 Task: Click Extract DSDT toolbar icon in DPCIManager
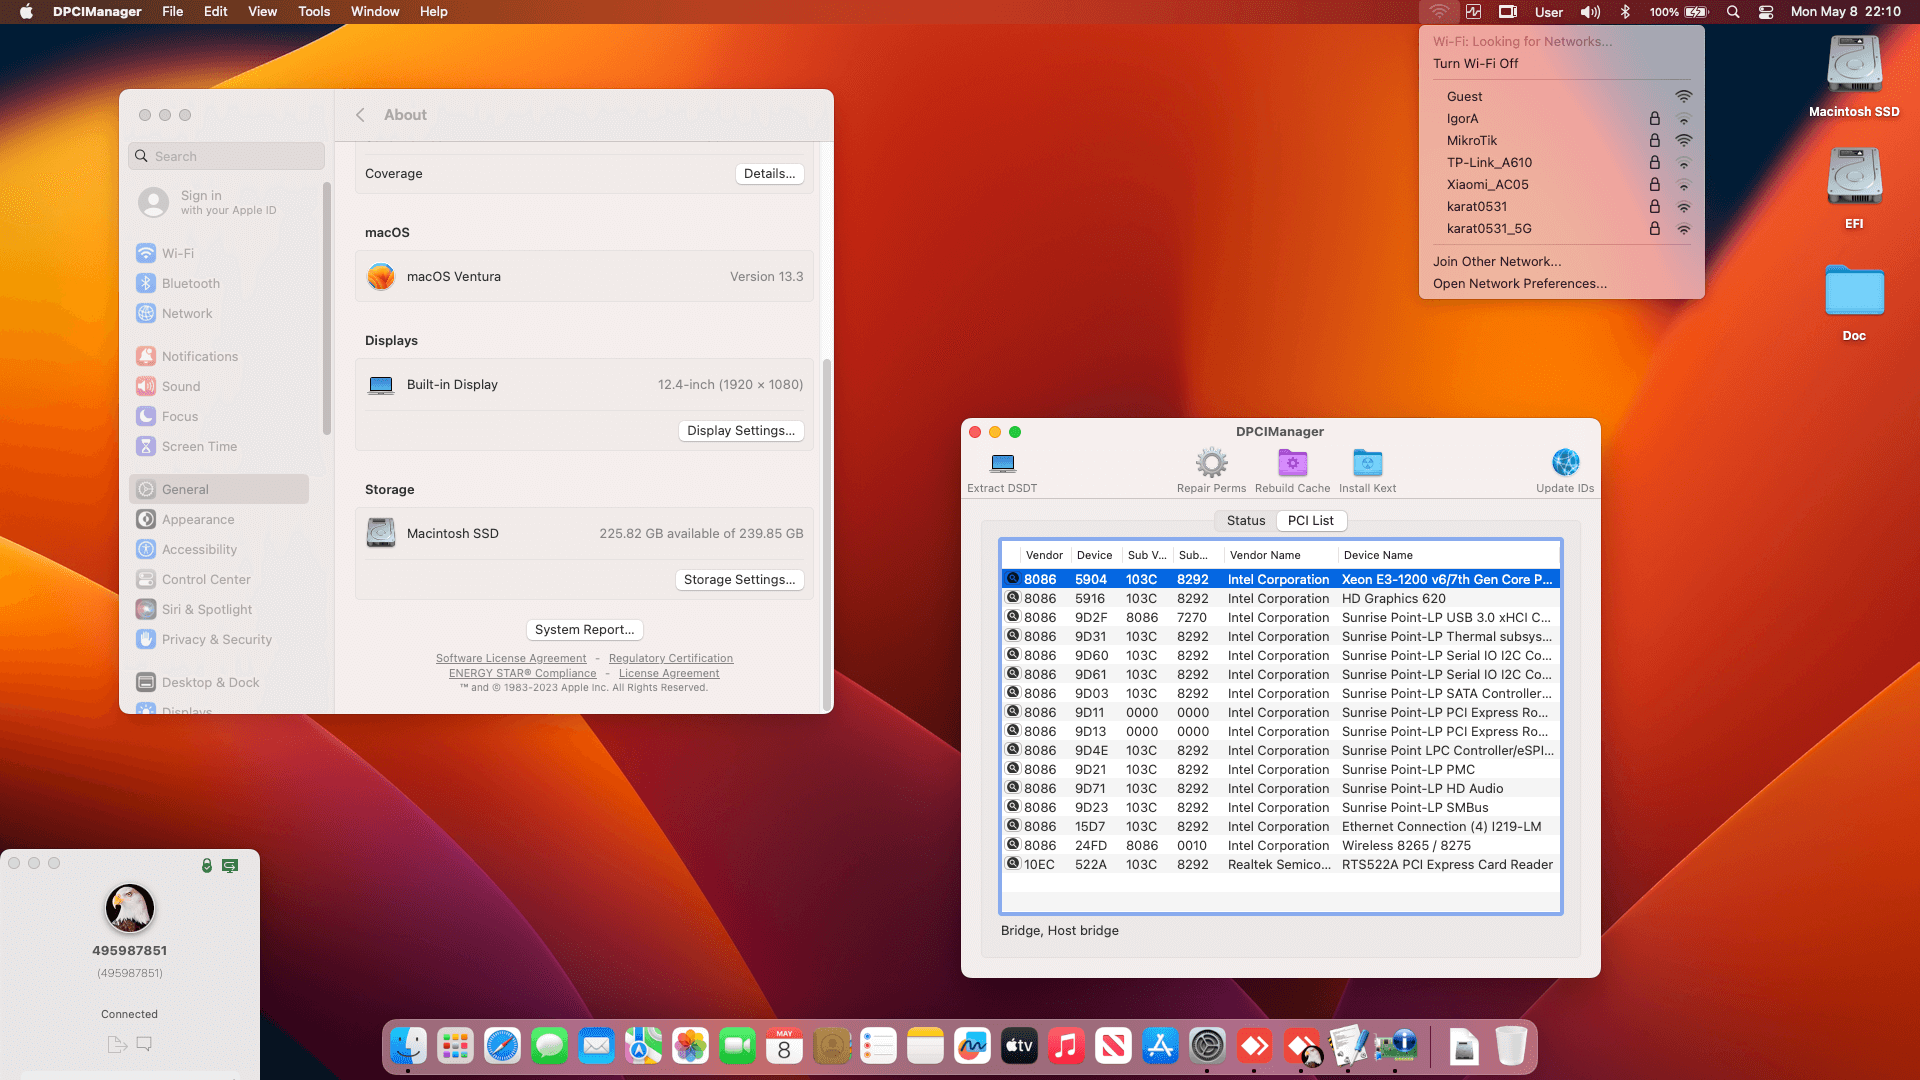tap(1002, 463)
